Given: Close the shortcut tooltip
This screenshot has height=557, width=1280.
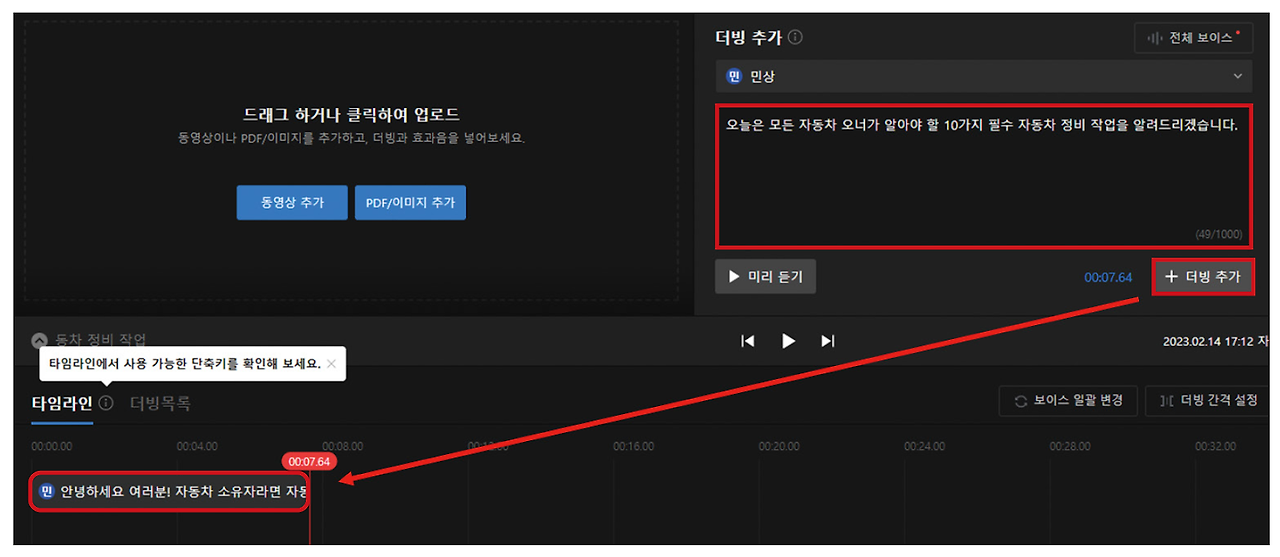Looking at the screenshot, I should [331, 364].
